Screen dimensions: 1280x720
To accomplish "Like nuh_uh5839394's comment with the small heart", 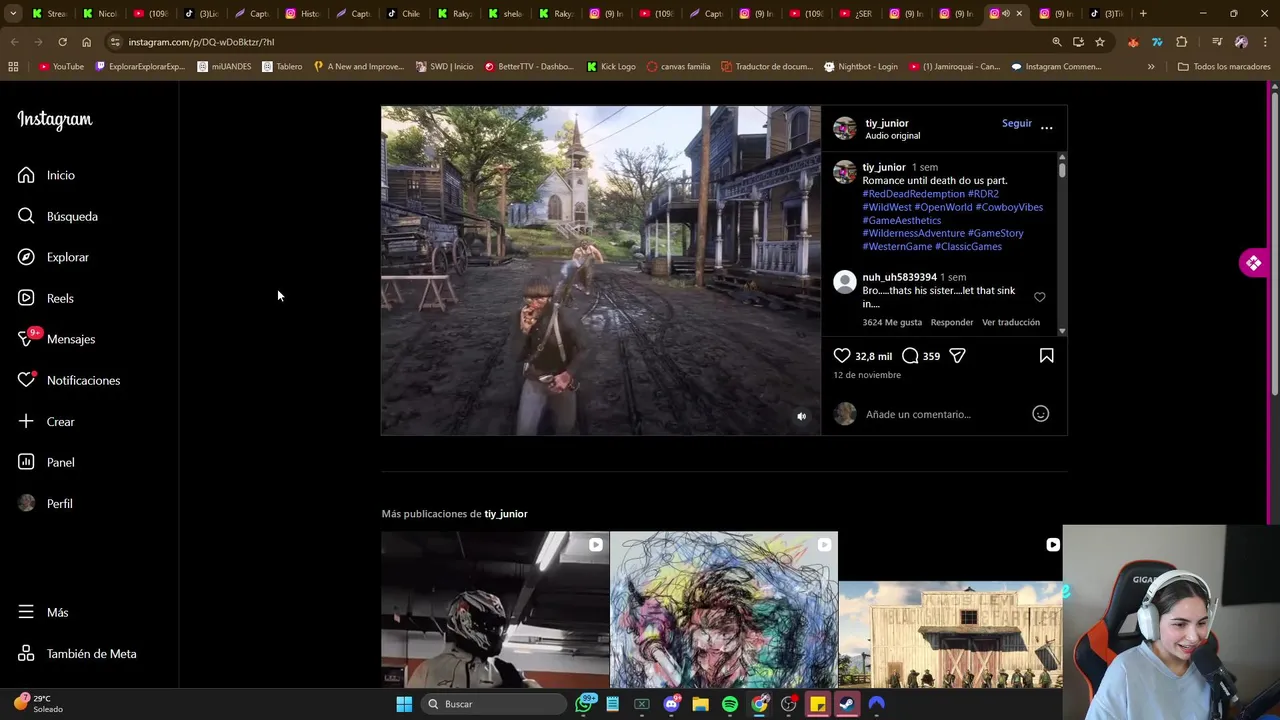I will coord(1039,297).
